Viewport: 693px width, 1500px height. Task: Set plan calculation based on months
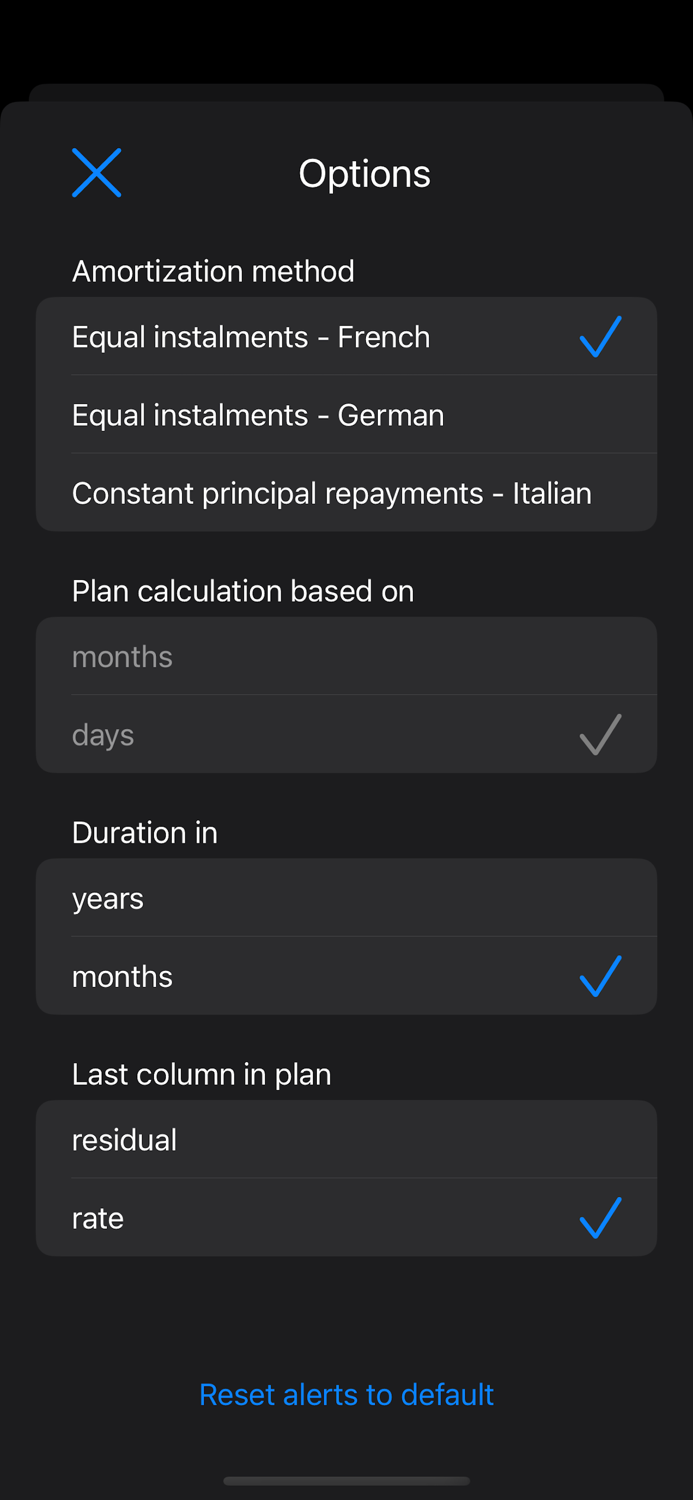point(122,656)
